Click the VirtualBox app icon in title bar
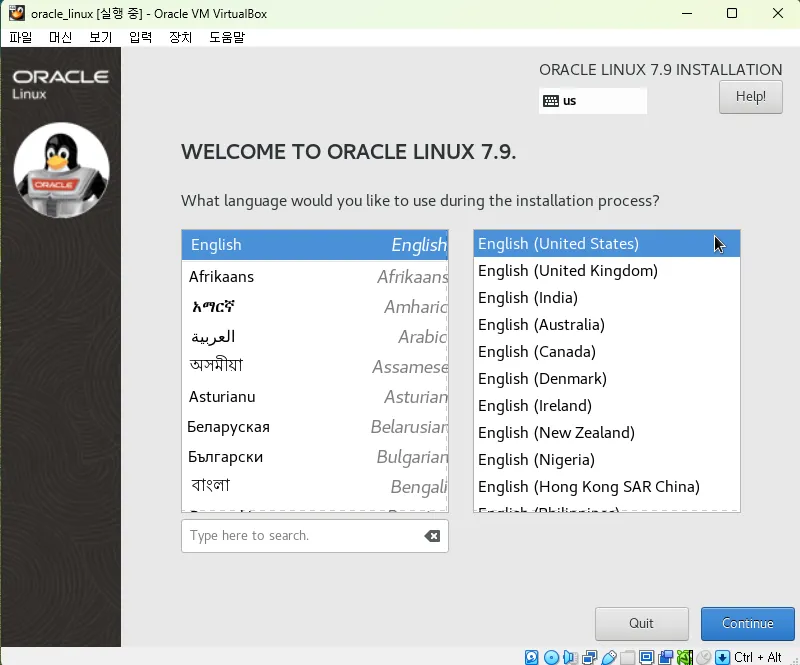 [16, 13]
